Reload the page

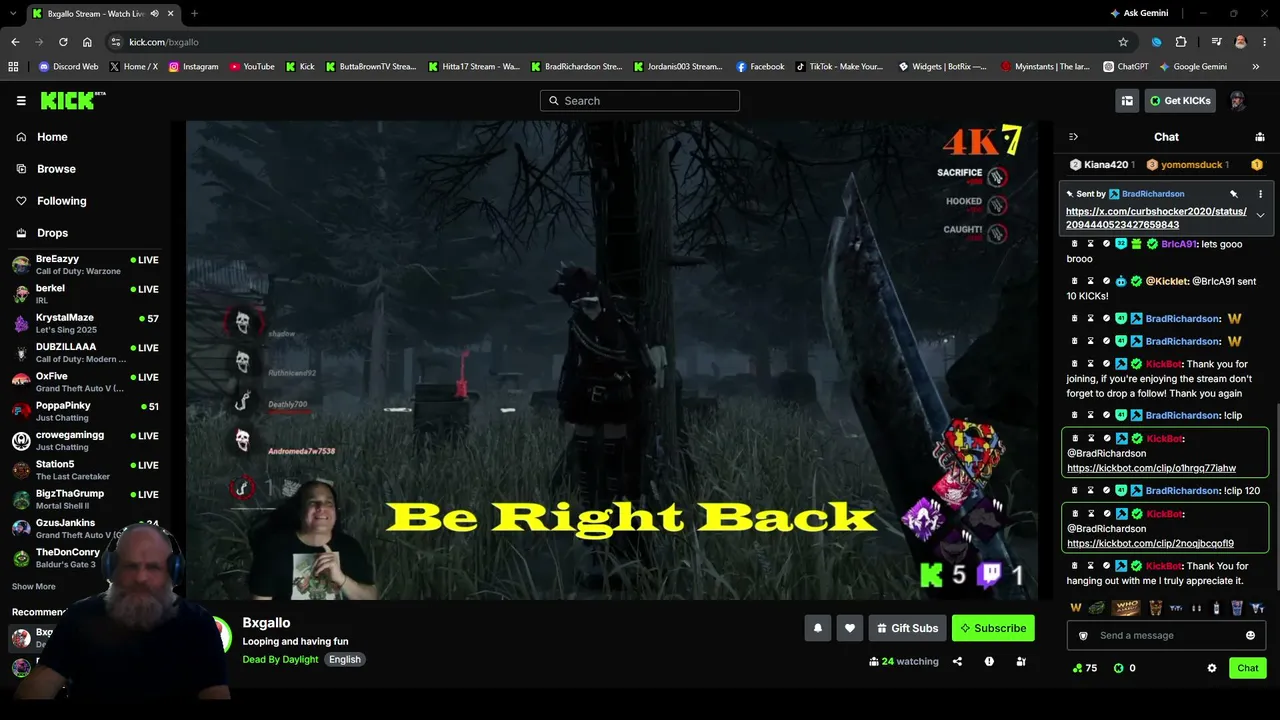pyautogui.click(x=63, y=42)
